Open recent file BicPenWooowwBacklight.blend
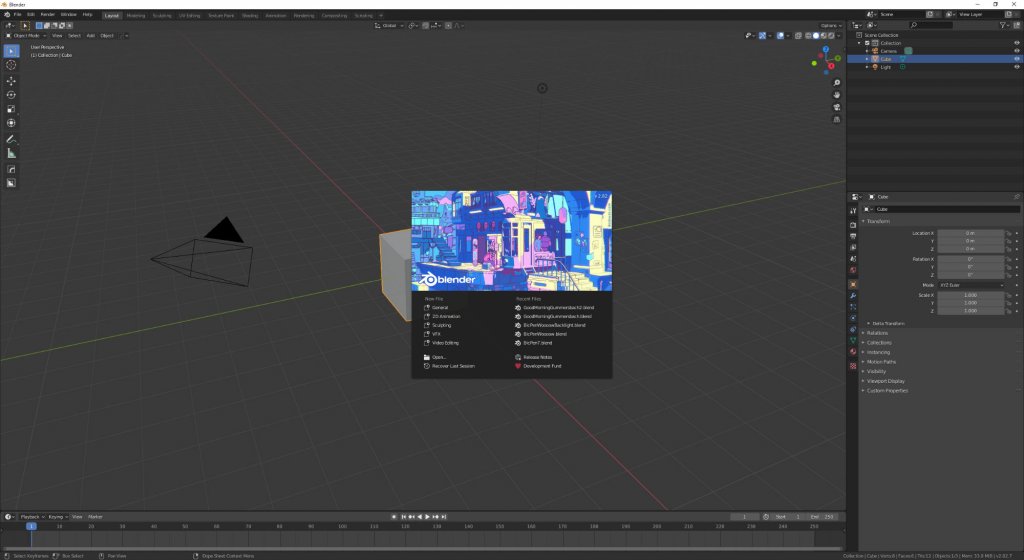Viewport: 1024px width, 560px height. coord(554,325)
